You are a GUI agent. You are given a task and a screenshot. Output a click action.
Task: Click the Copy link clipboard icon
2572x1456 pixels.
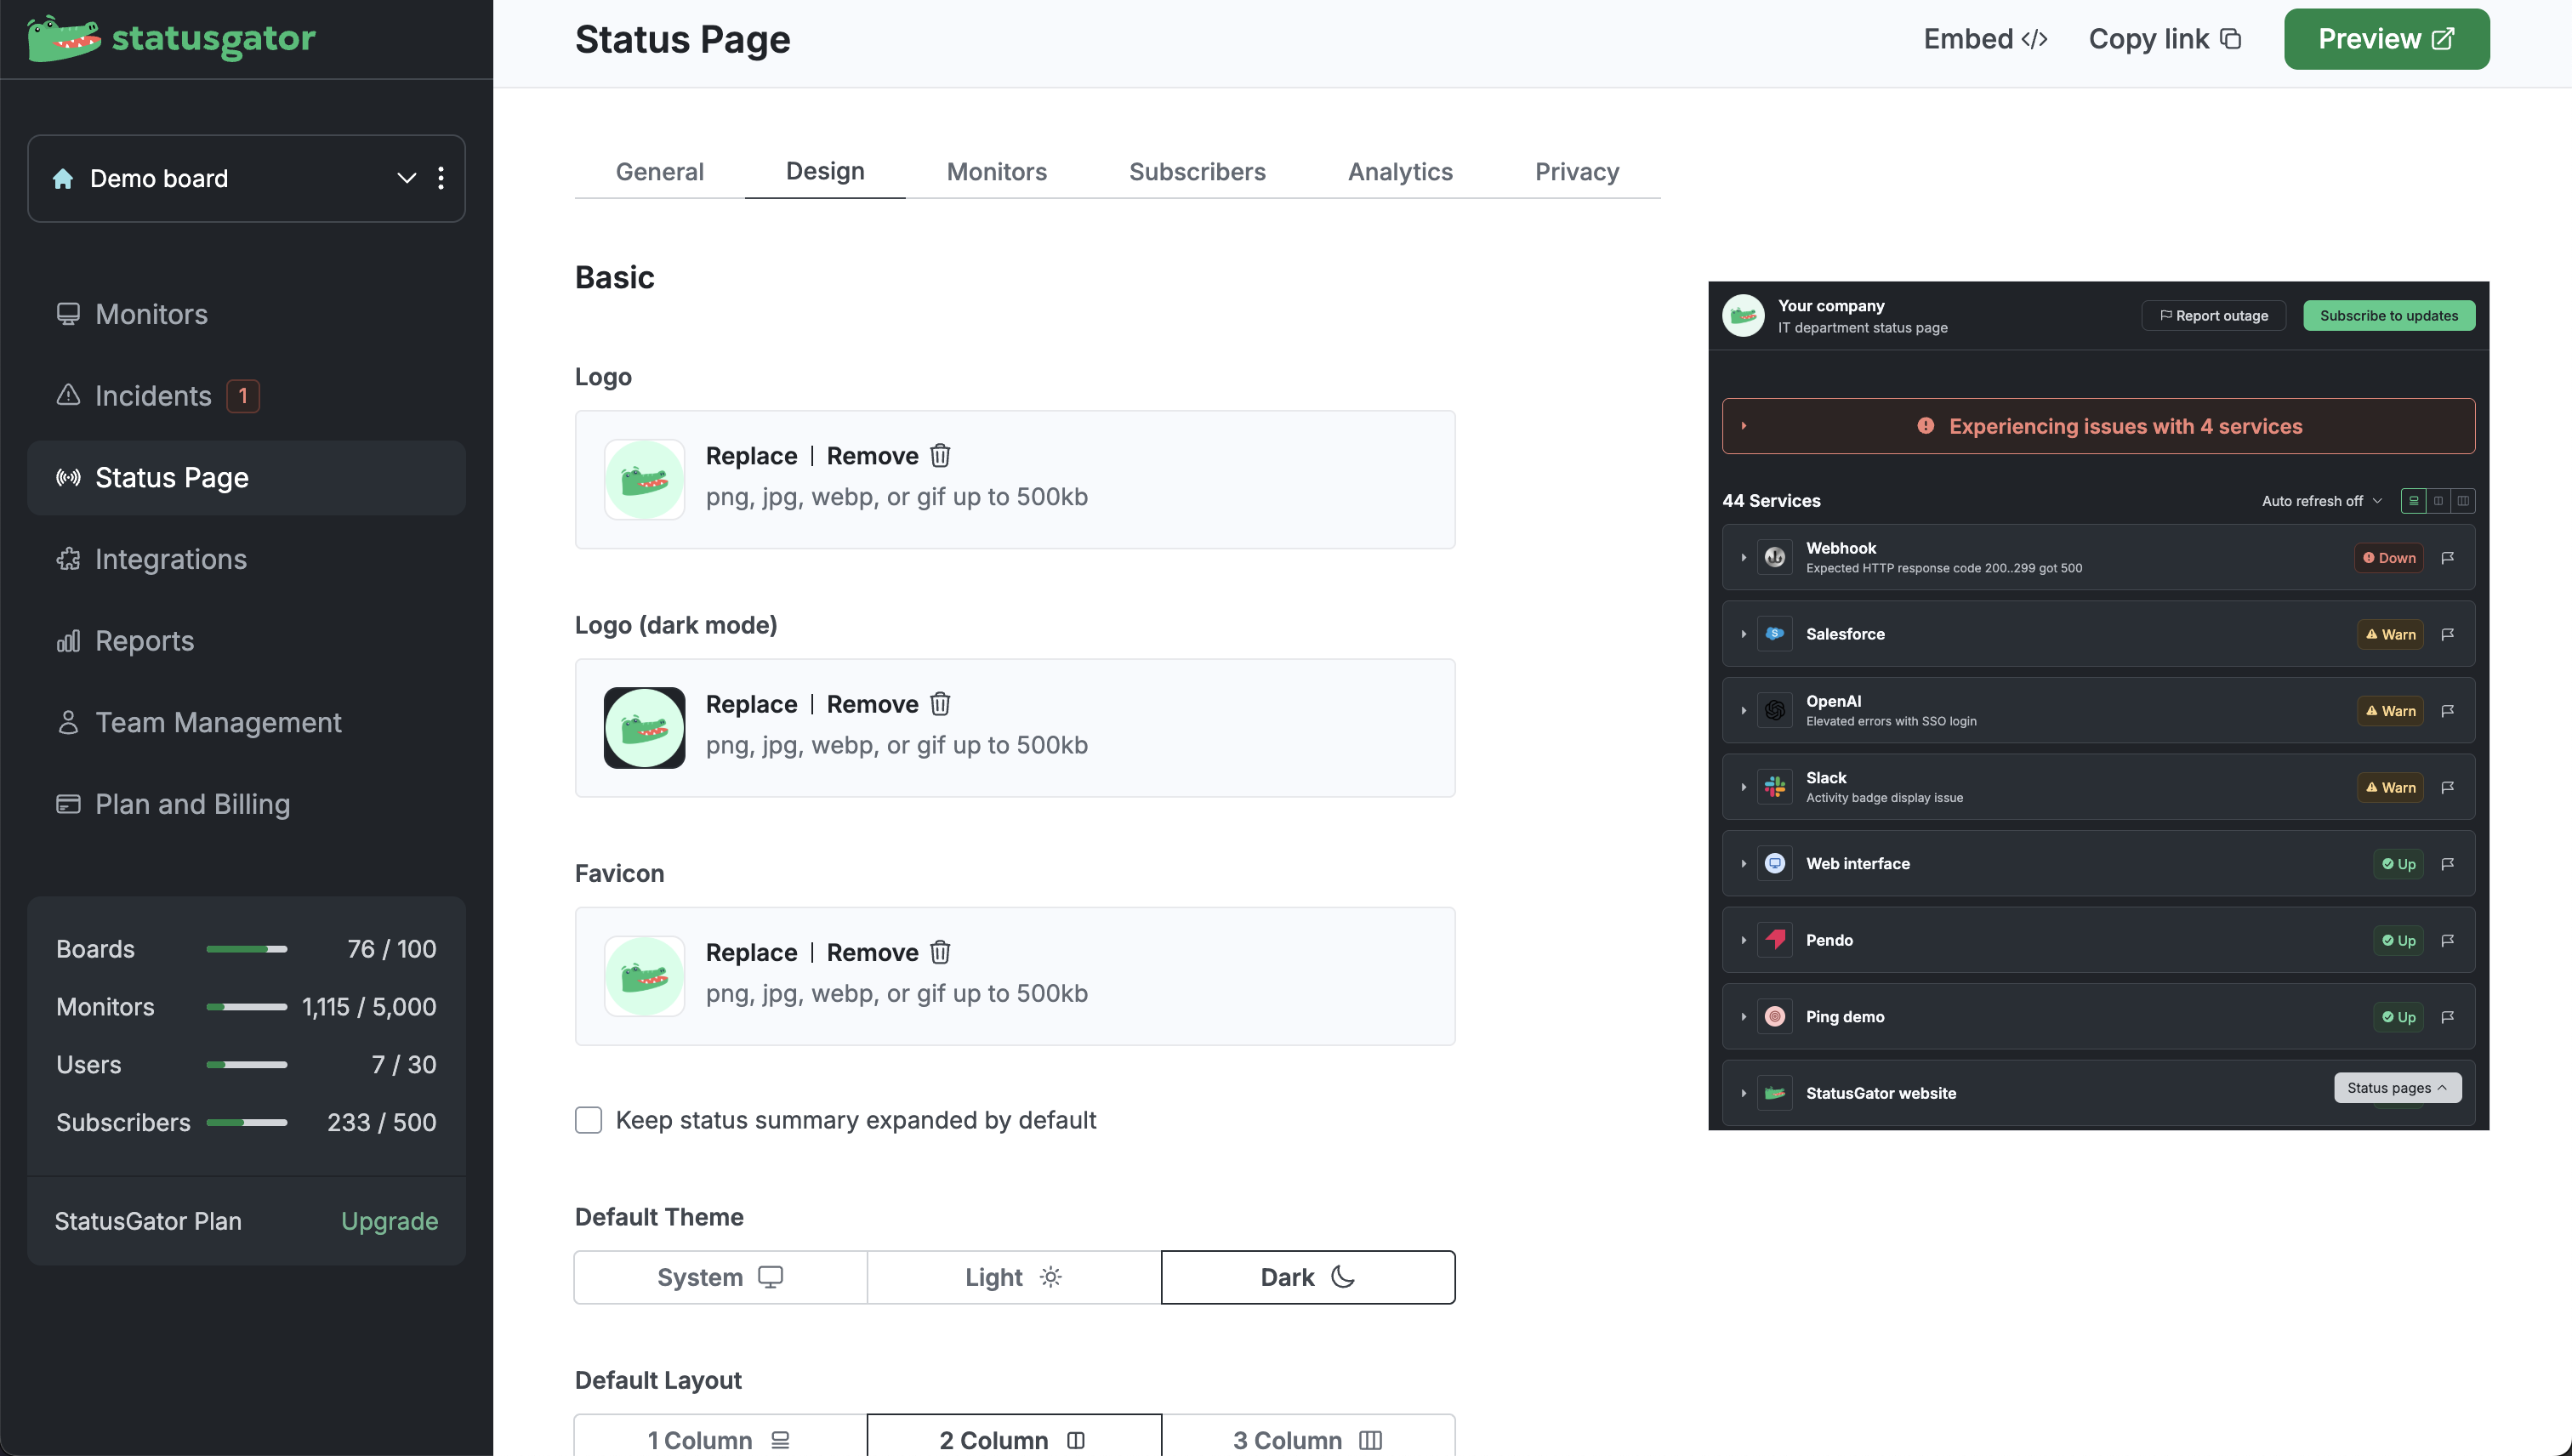[x=2230, y=39]
